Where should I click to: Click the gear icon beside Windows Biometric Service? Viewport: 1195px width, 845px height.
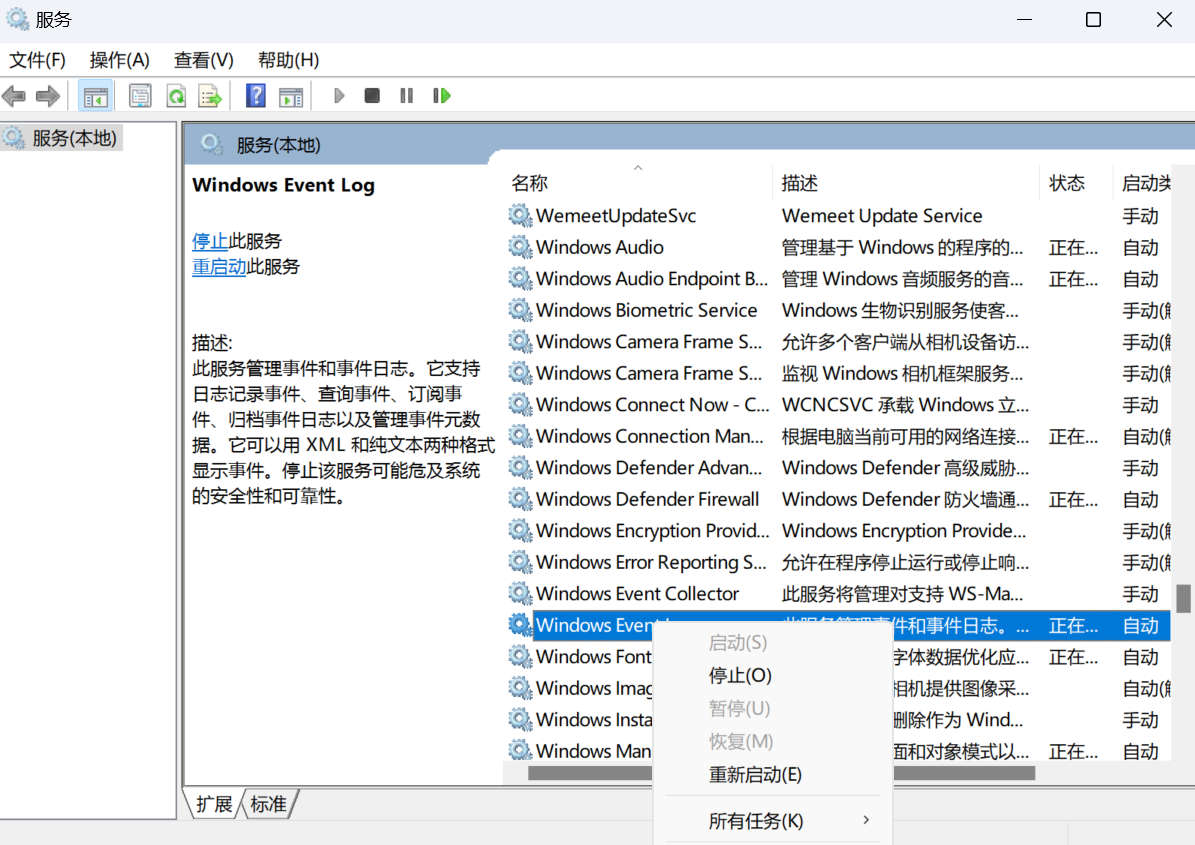[521, 310]
